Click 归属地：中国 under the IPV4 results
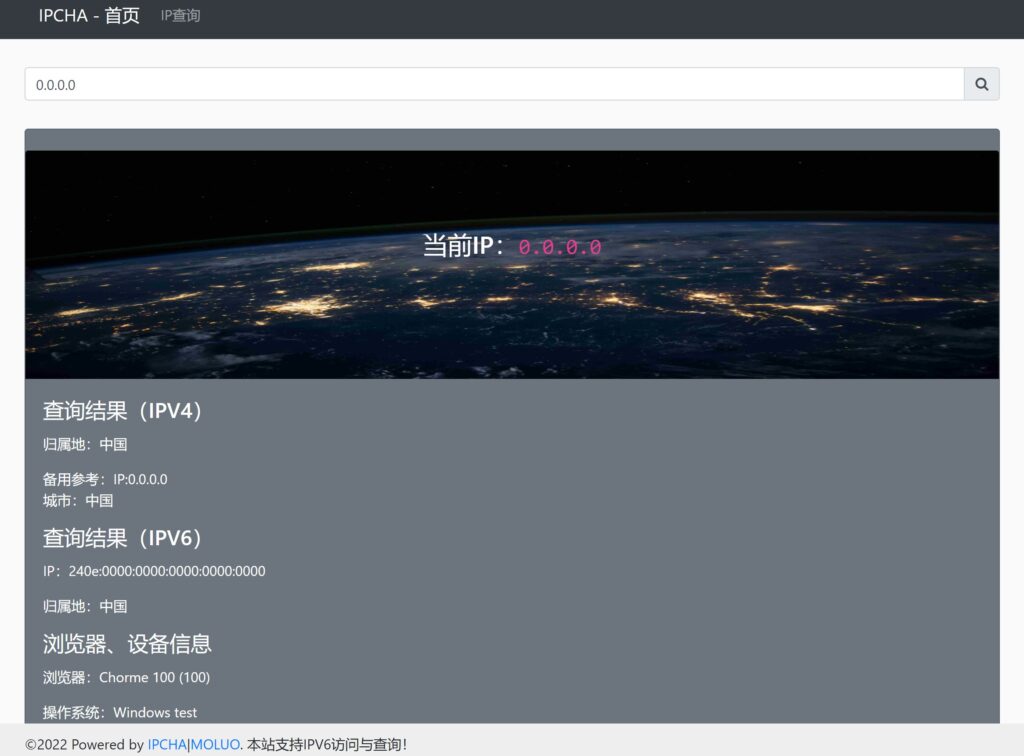 [x=85, y=444]
